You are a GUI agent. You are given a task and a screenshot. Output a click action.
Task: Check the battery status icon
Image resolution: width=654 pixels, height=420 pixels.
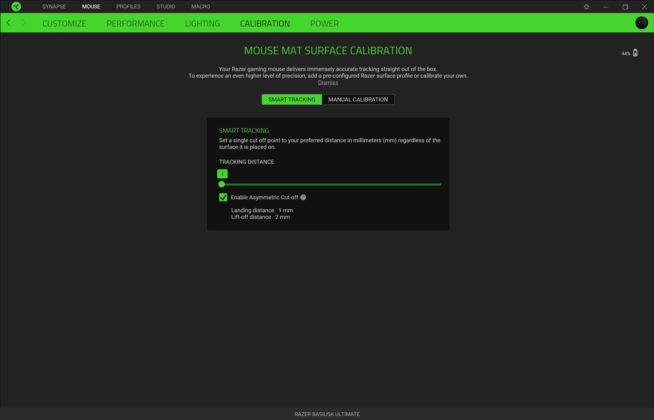tap(635, 53)
